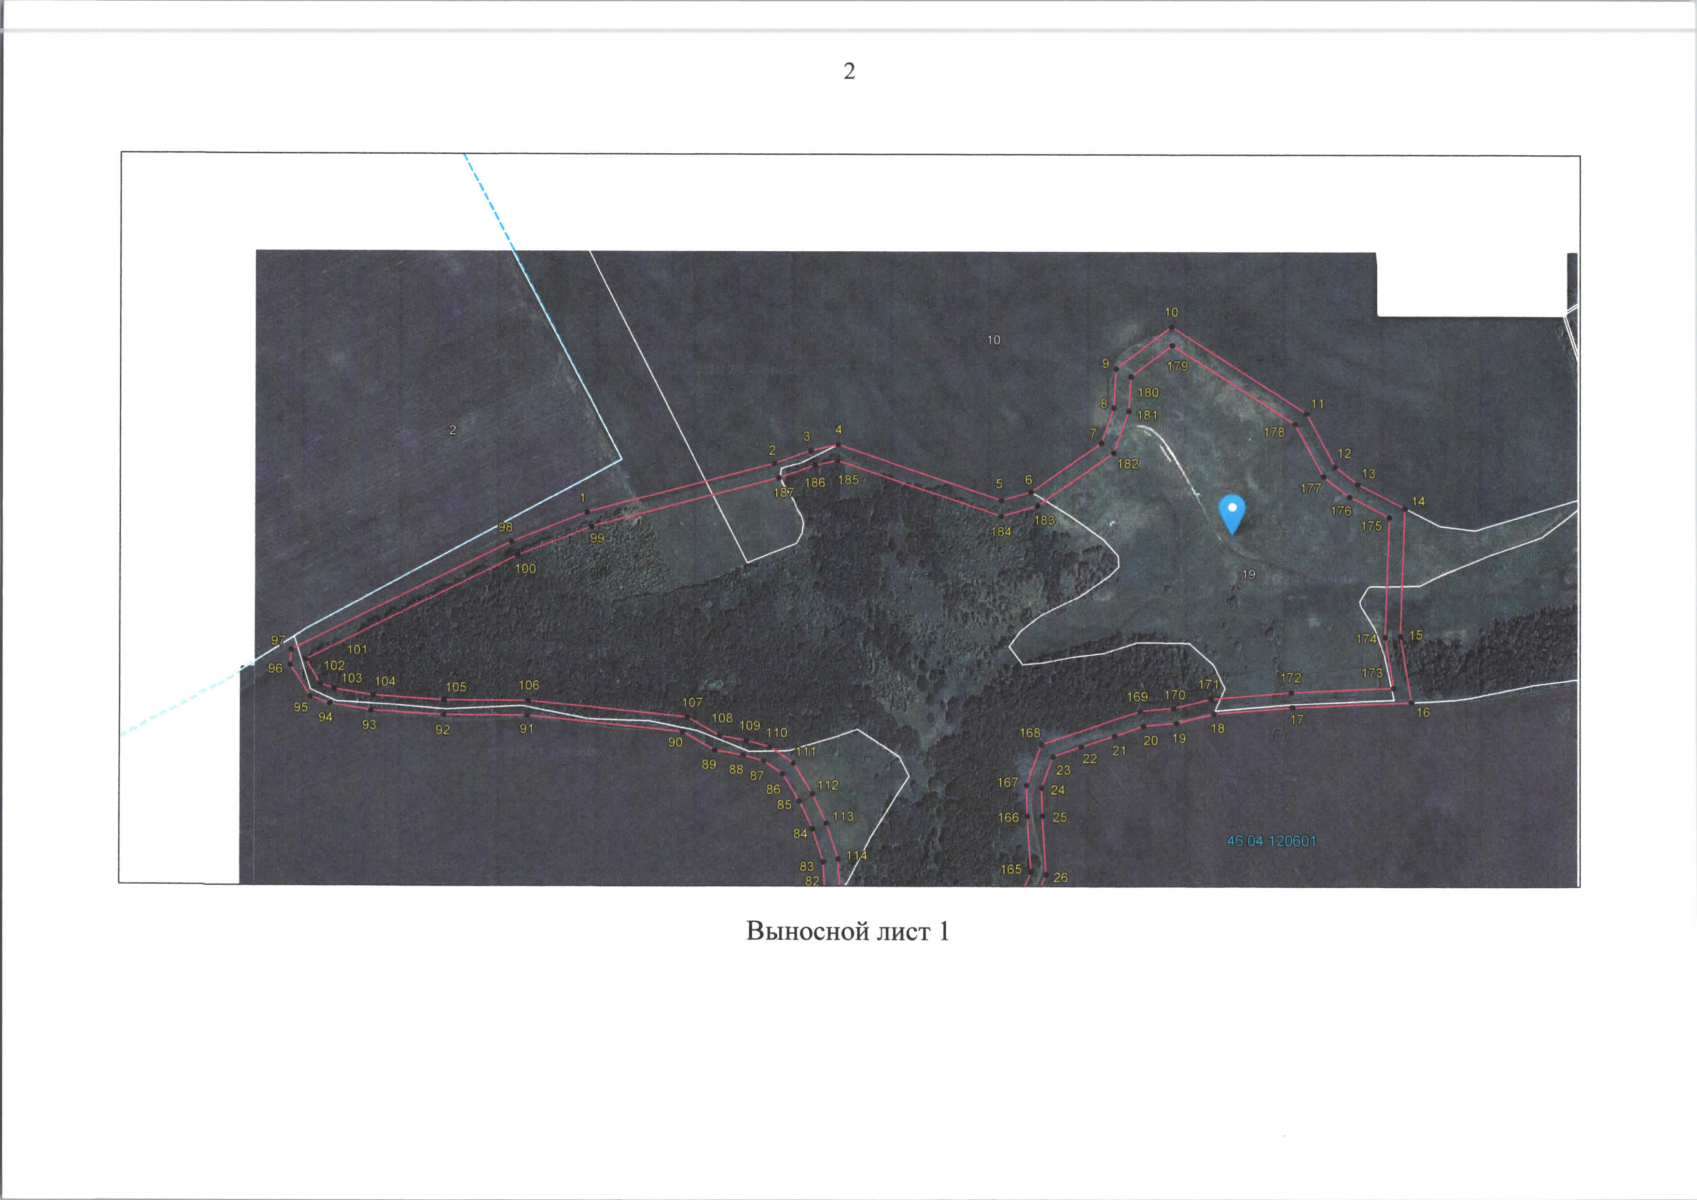
Task: Select boundary point 107 label
Action: pyautogui.click(x=692, y=702)
